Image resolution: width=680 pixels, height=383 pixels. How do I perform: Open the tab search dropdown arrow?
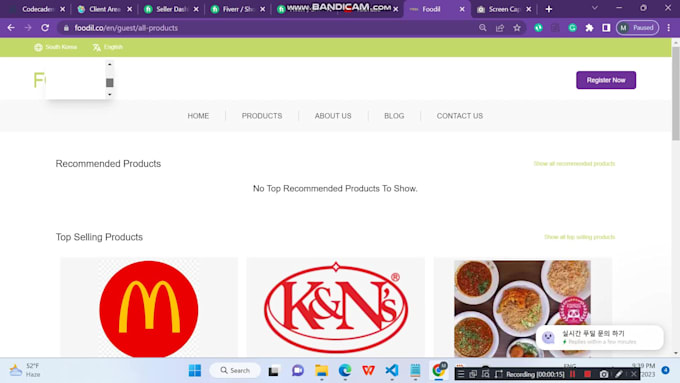point(595,8)
